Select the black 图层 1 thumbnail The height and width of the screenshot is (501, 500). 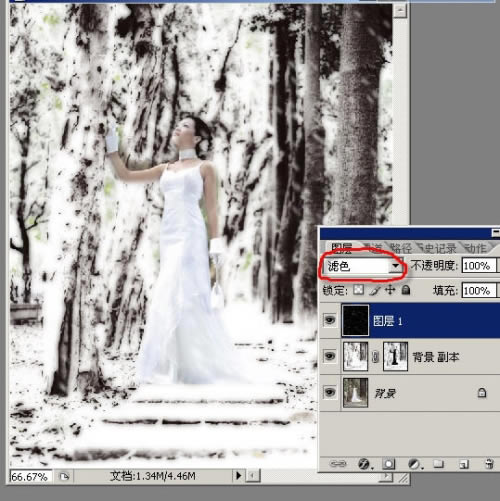pyautogui.click(x=355, y=320)
